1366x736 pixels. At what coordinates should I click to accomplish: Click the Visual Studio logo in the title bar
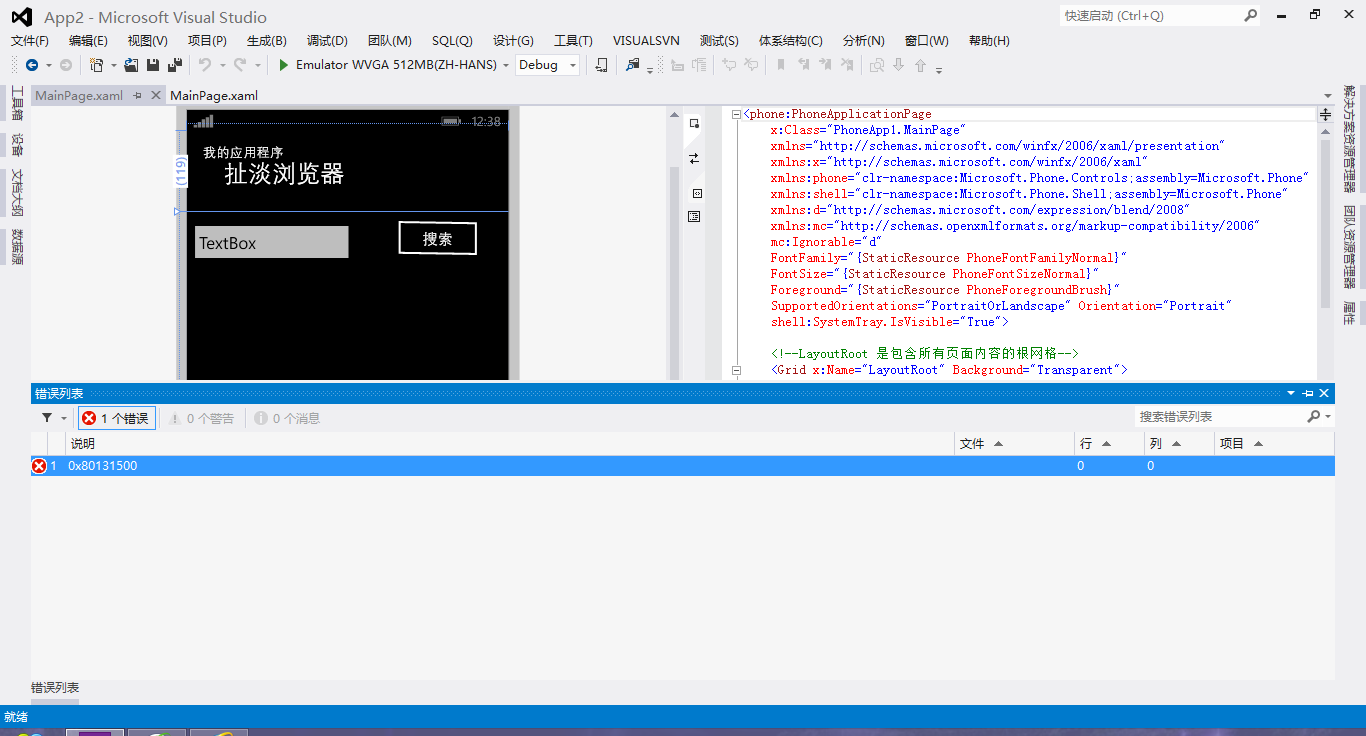coord(21,17)
